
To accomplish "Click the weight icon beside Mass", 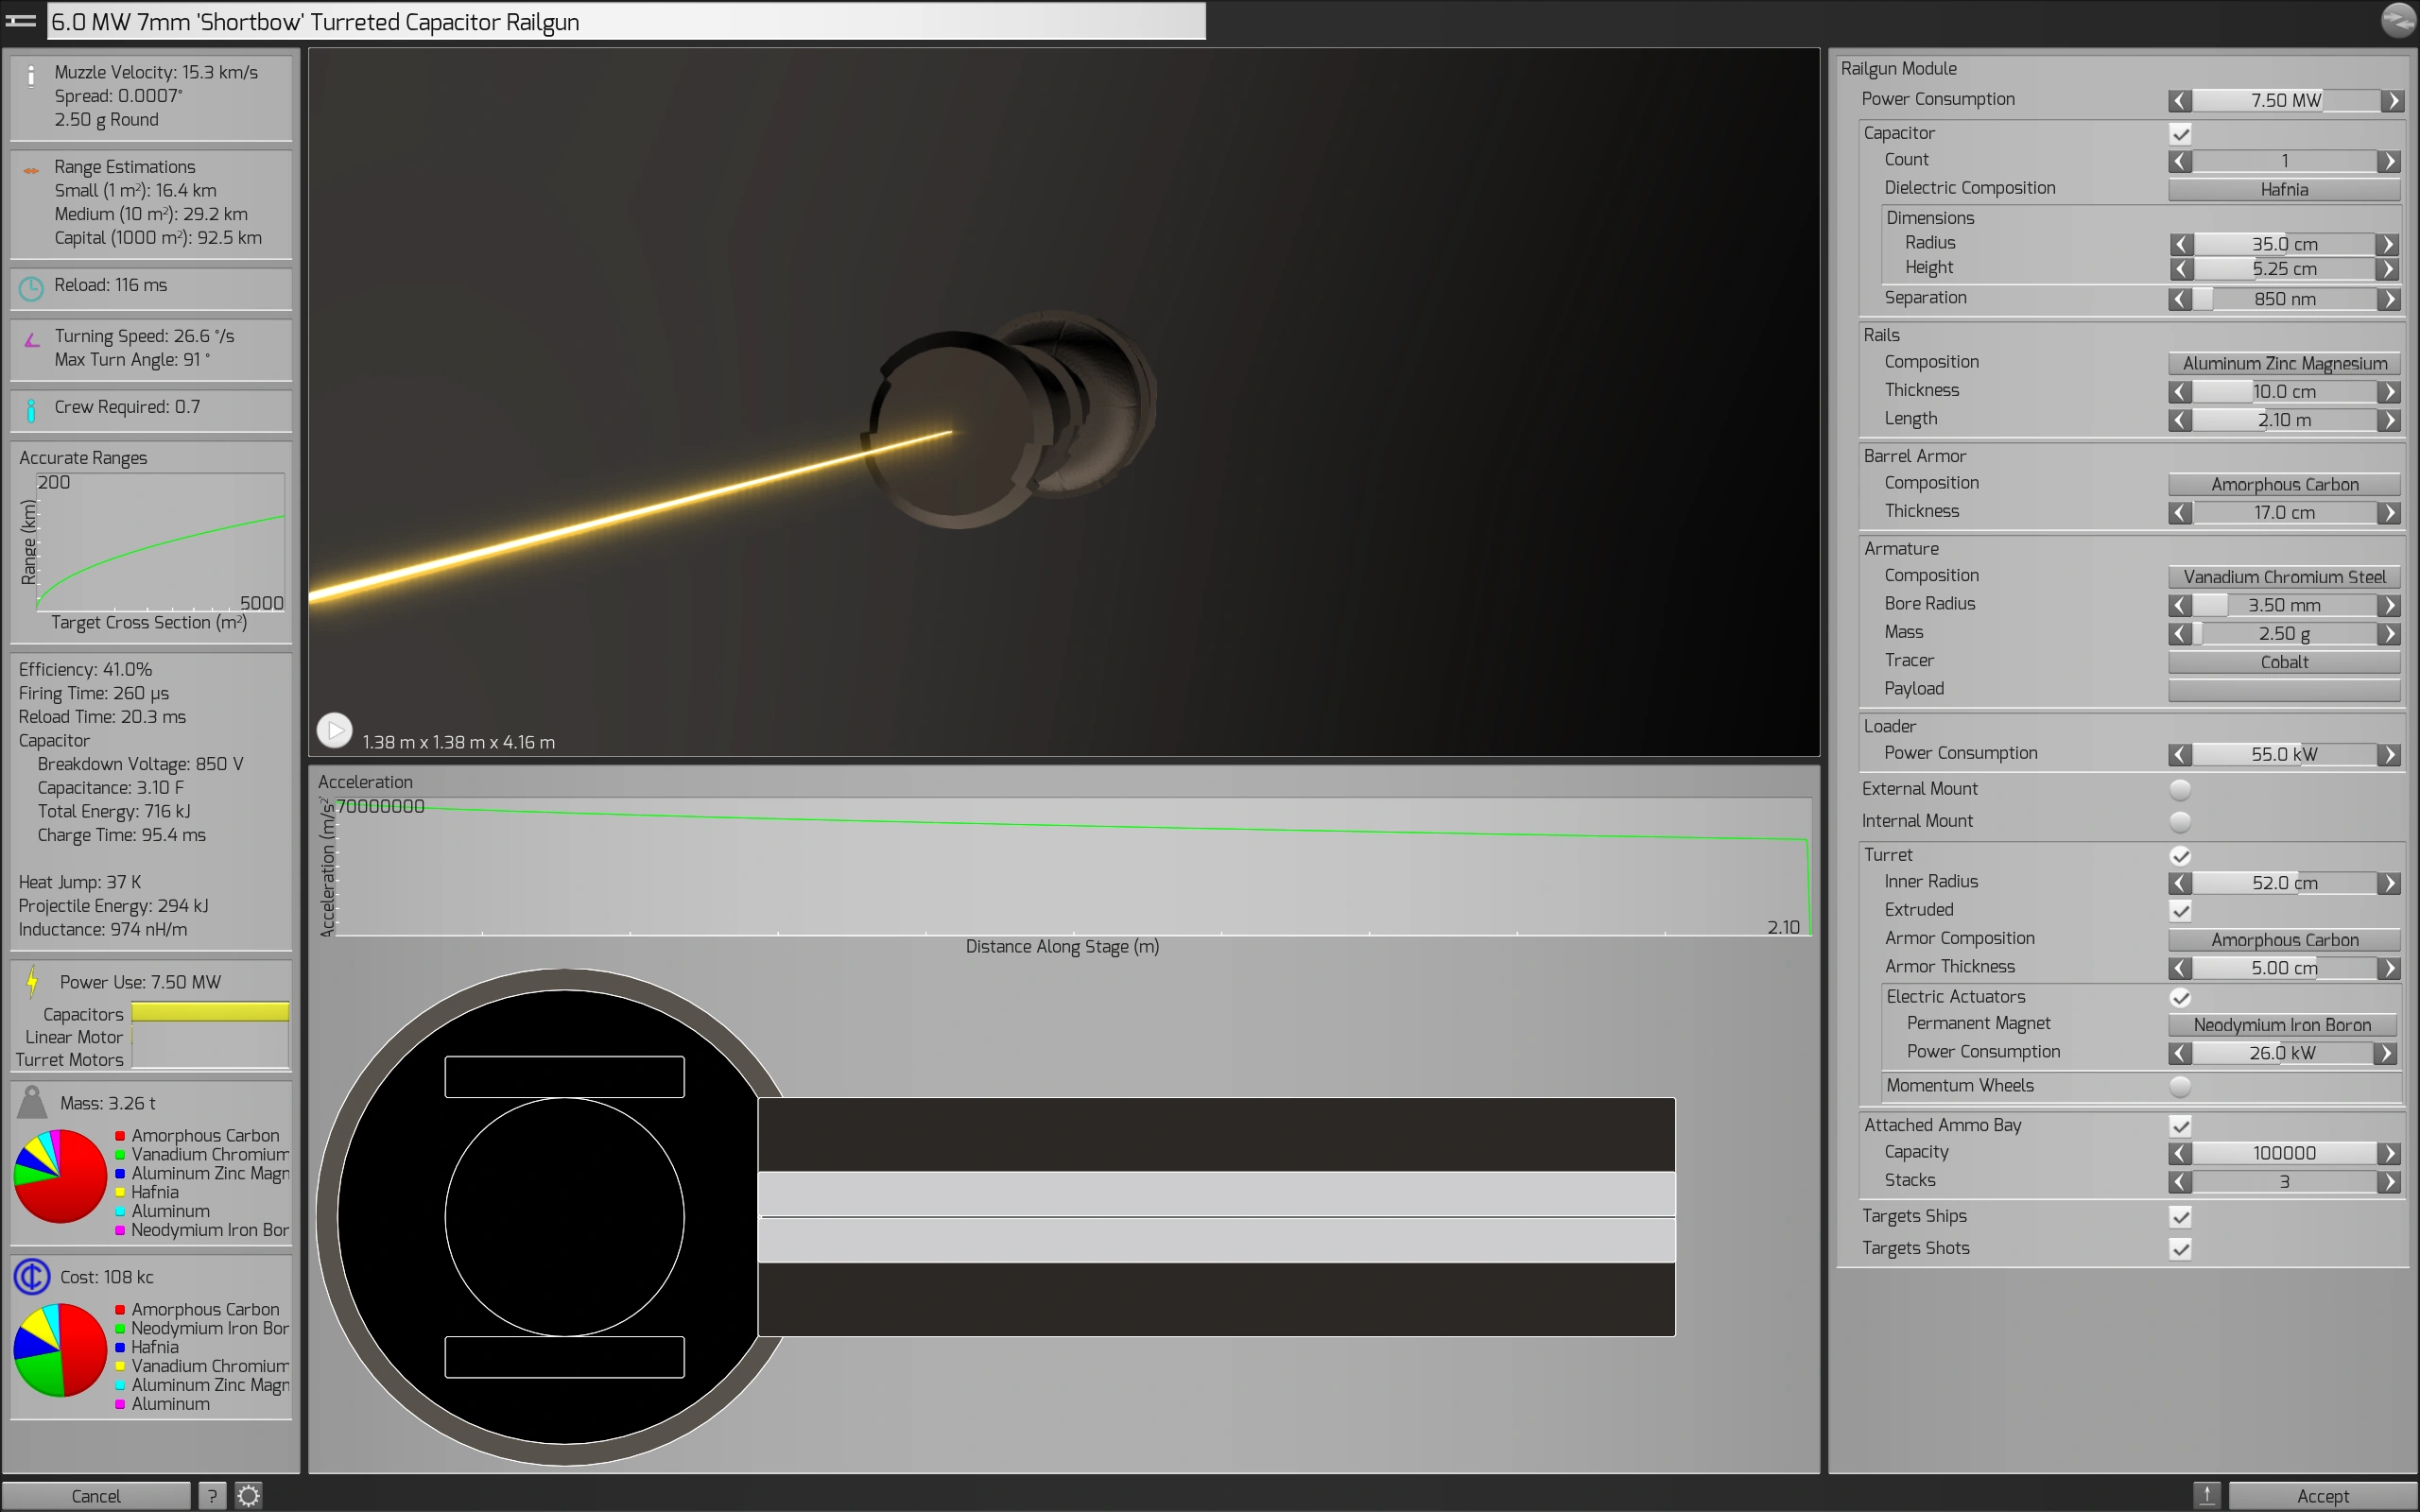I will coord(32,1102).
